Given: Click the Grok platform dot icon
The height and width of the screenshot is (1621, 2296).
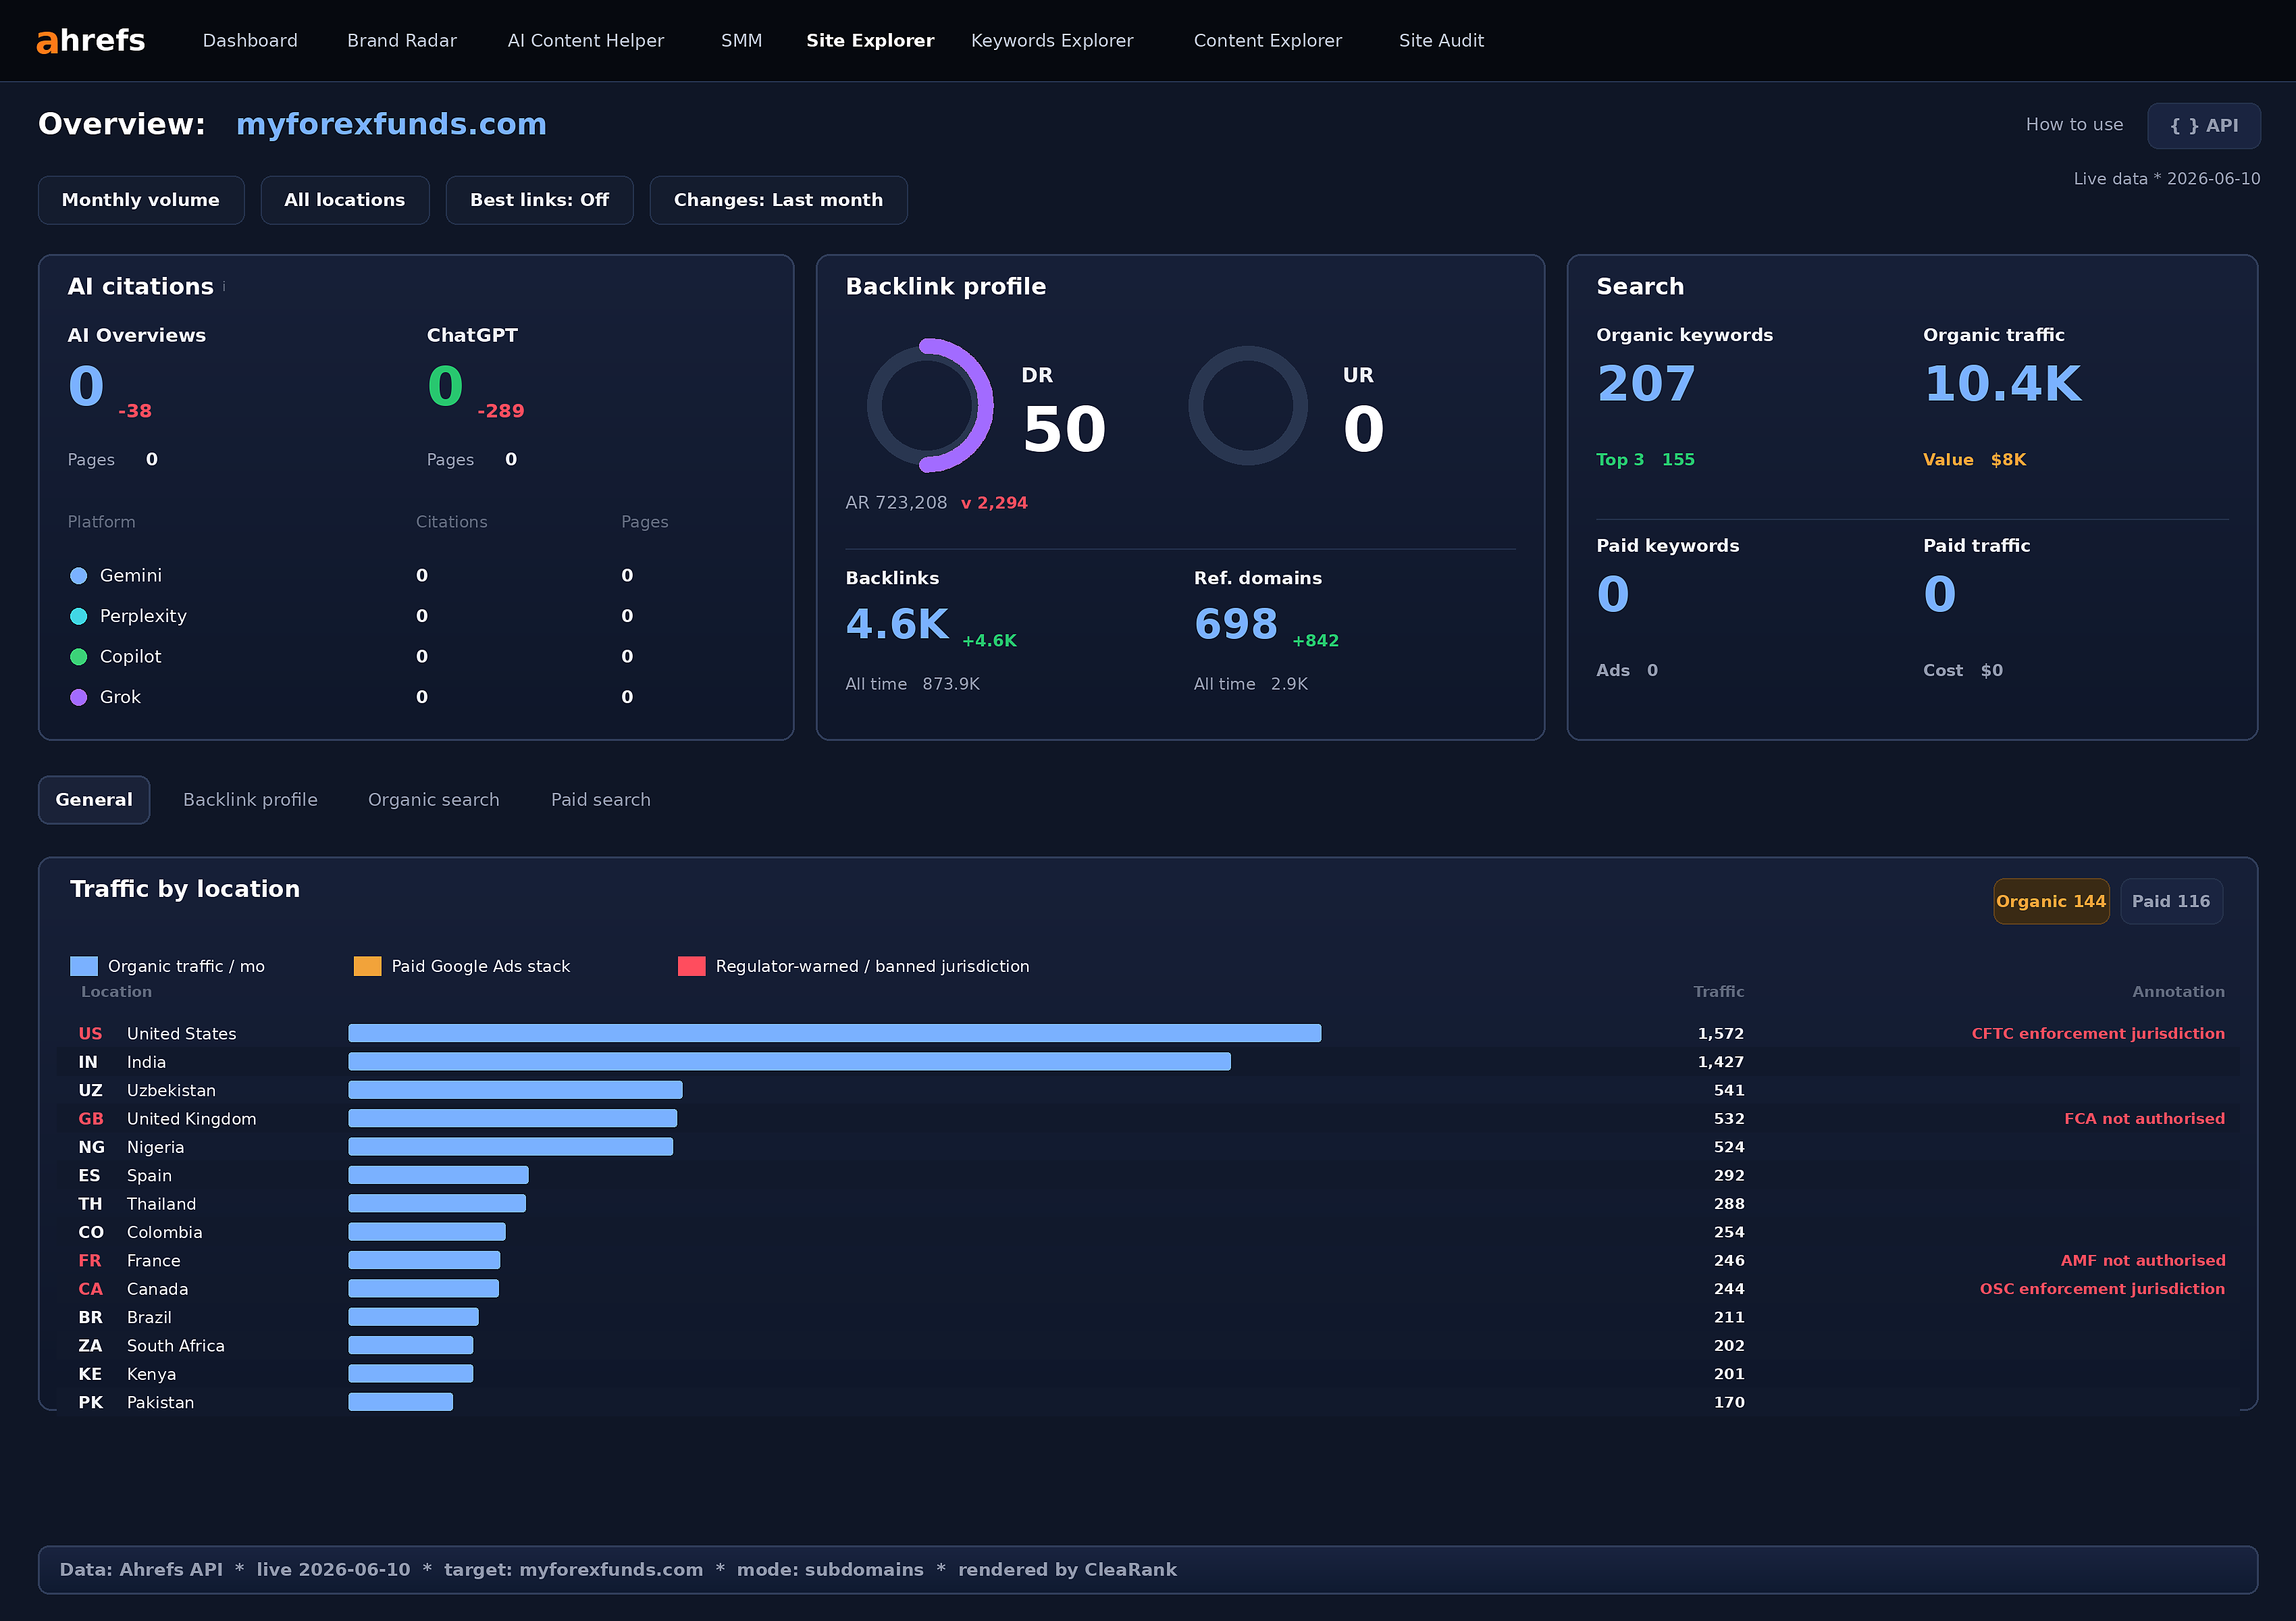Looking at the screenshot, I should coord(78,698).
